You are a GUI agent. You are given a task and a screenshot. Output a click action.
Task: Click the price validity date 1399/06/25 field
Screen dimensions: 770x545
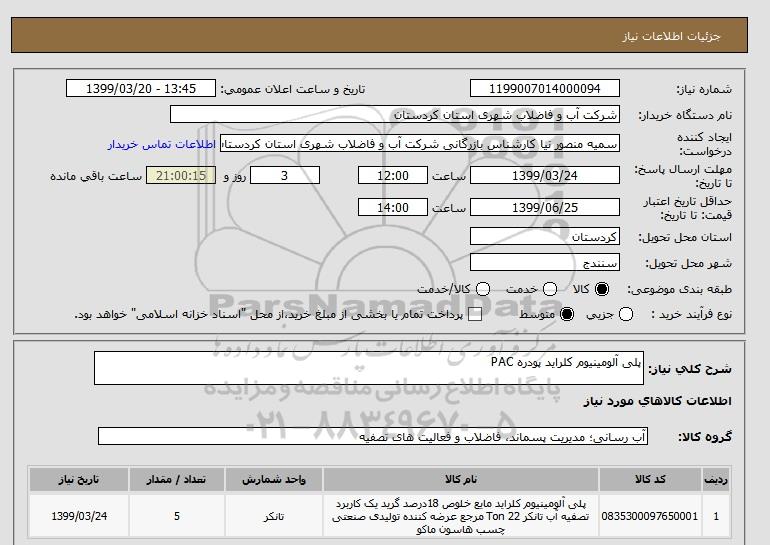(545, 208)
